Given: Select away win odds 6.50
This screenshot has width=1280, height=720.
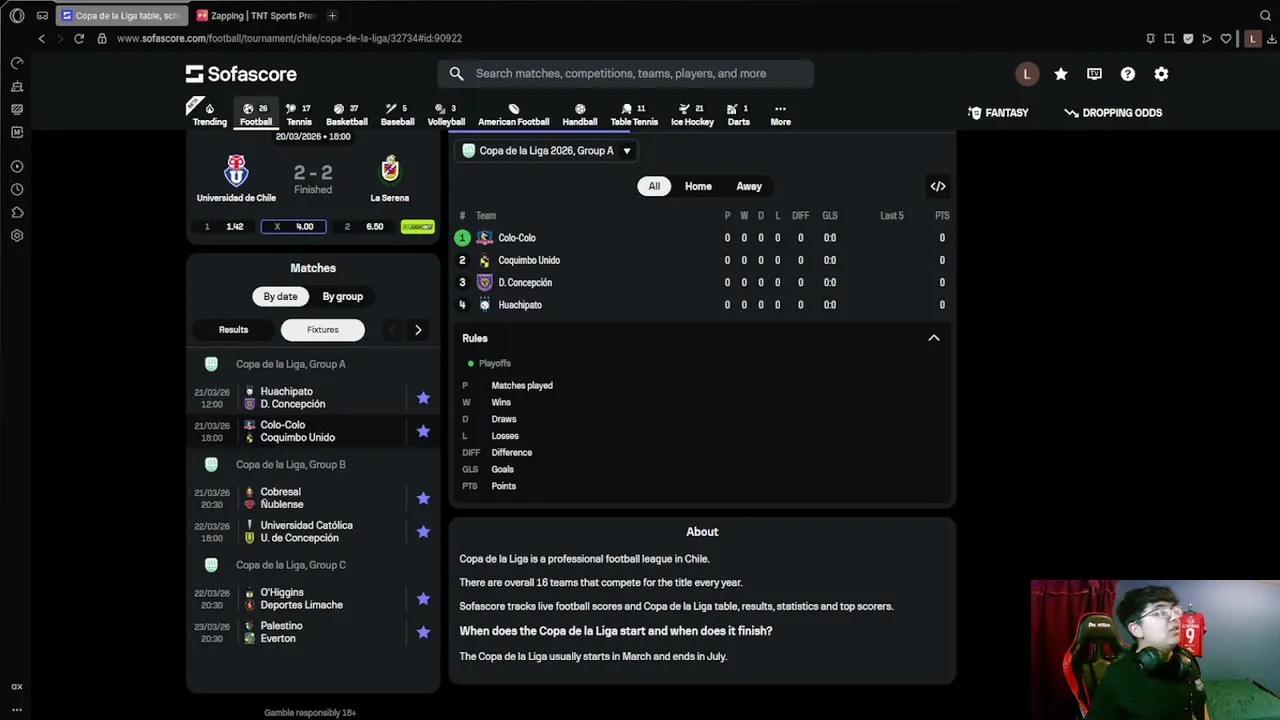Looking at the screenshot, I should (x=363, y=227).
